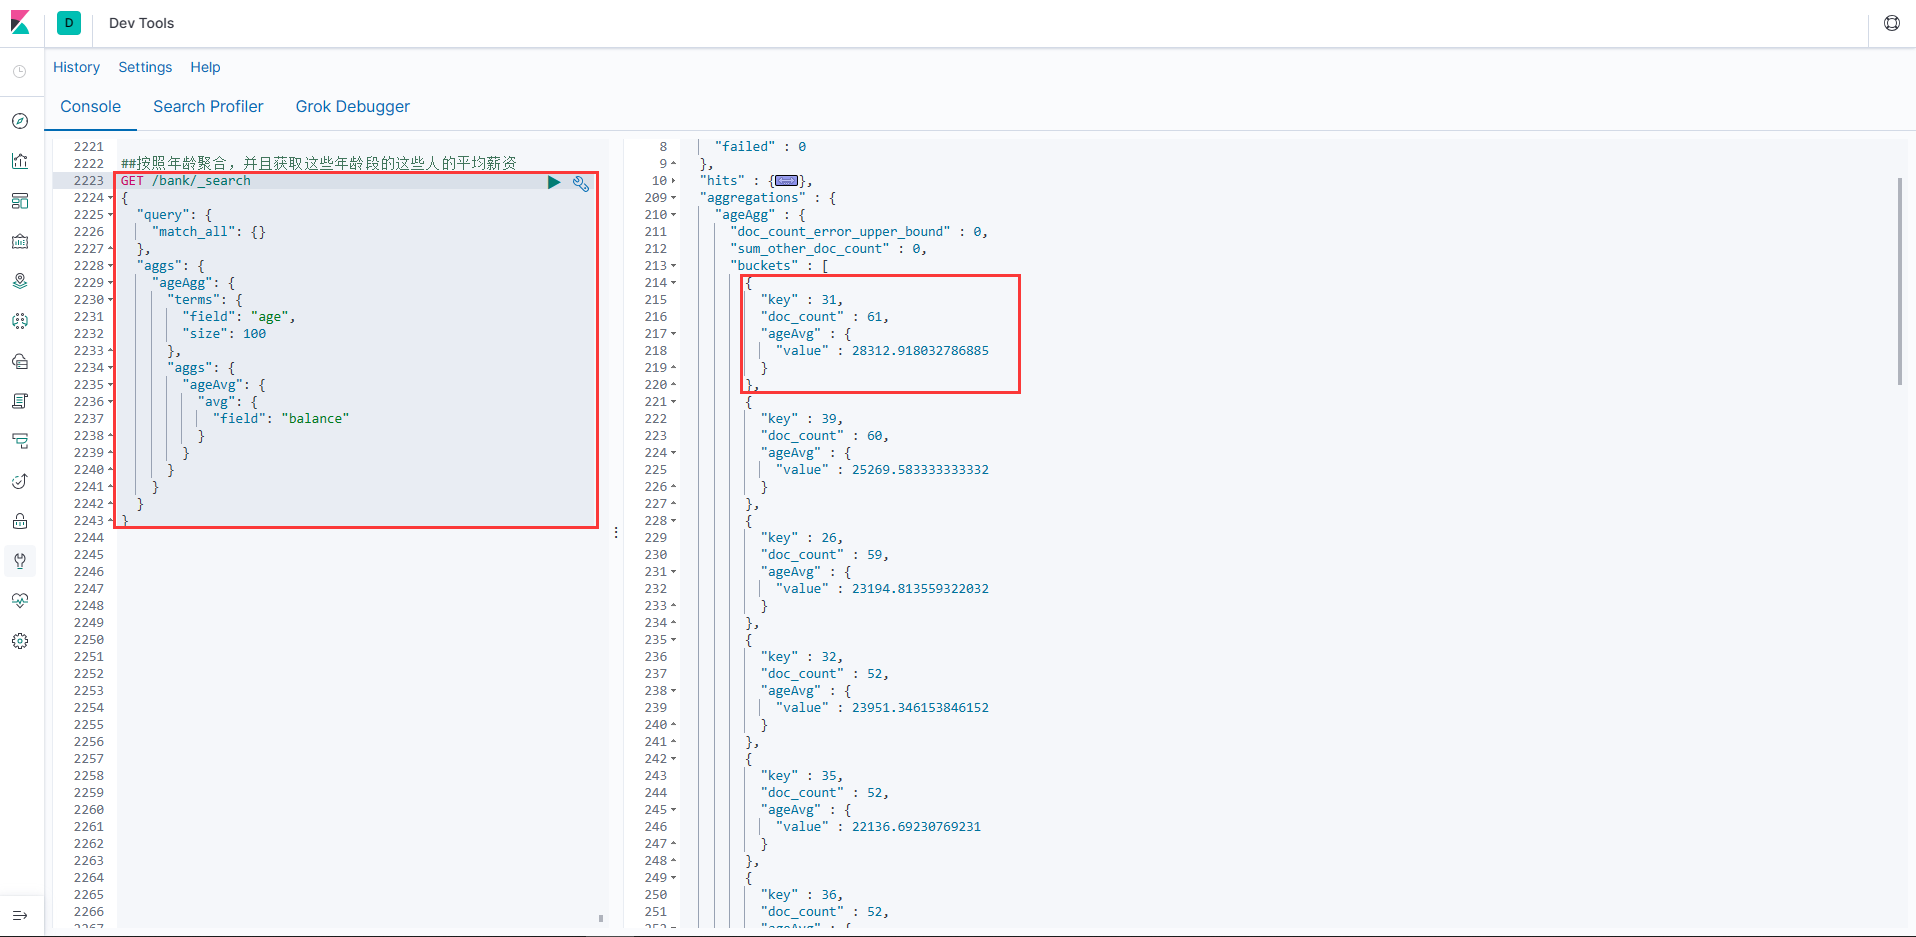This screenshot has height=937, width=1916.
Task: Click the Kibana logo
Action: pos(20,23)
